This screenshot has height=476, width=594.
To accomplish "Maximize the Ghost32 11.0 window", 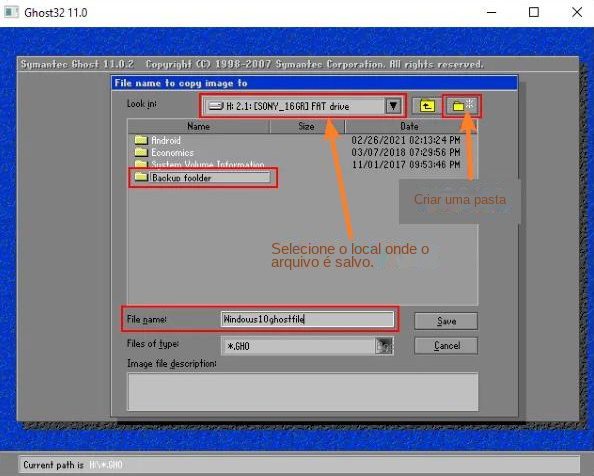I will [x=534, y=12].
